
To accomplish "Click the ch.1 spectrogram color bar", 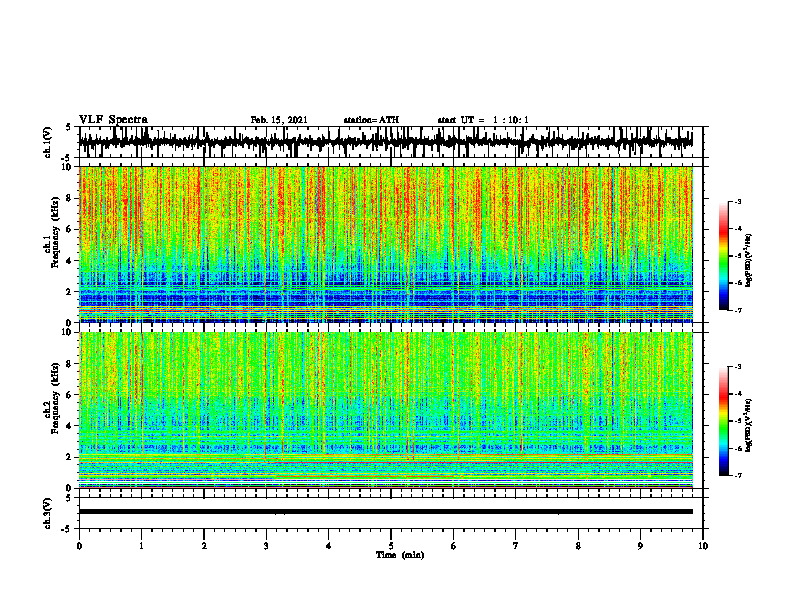I will click(x=723, y=256).
